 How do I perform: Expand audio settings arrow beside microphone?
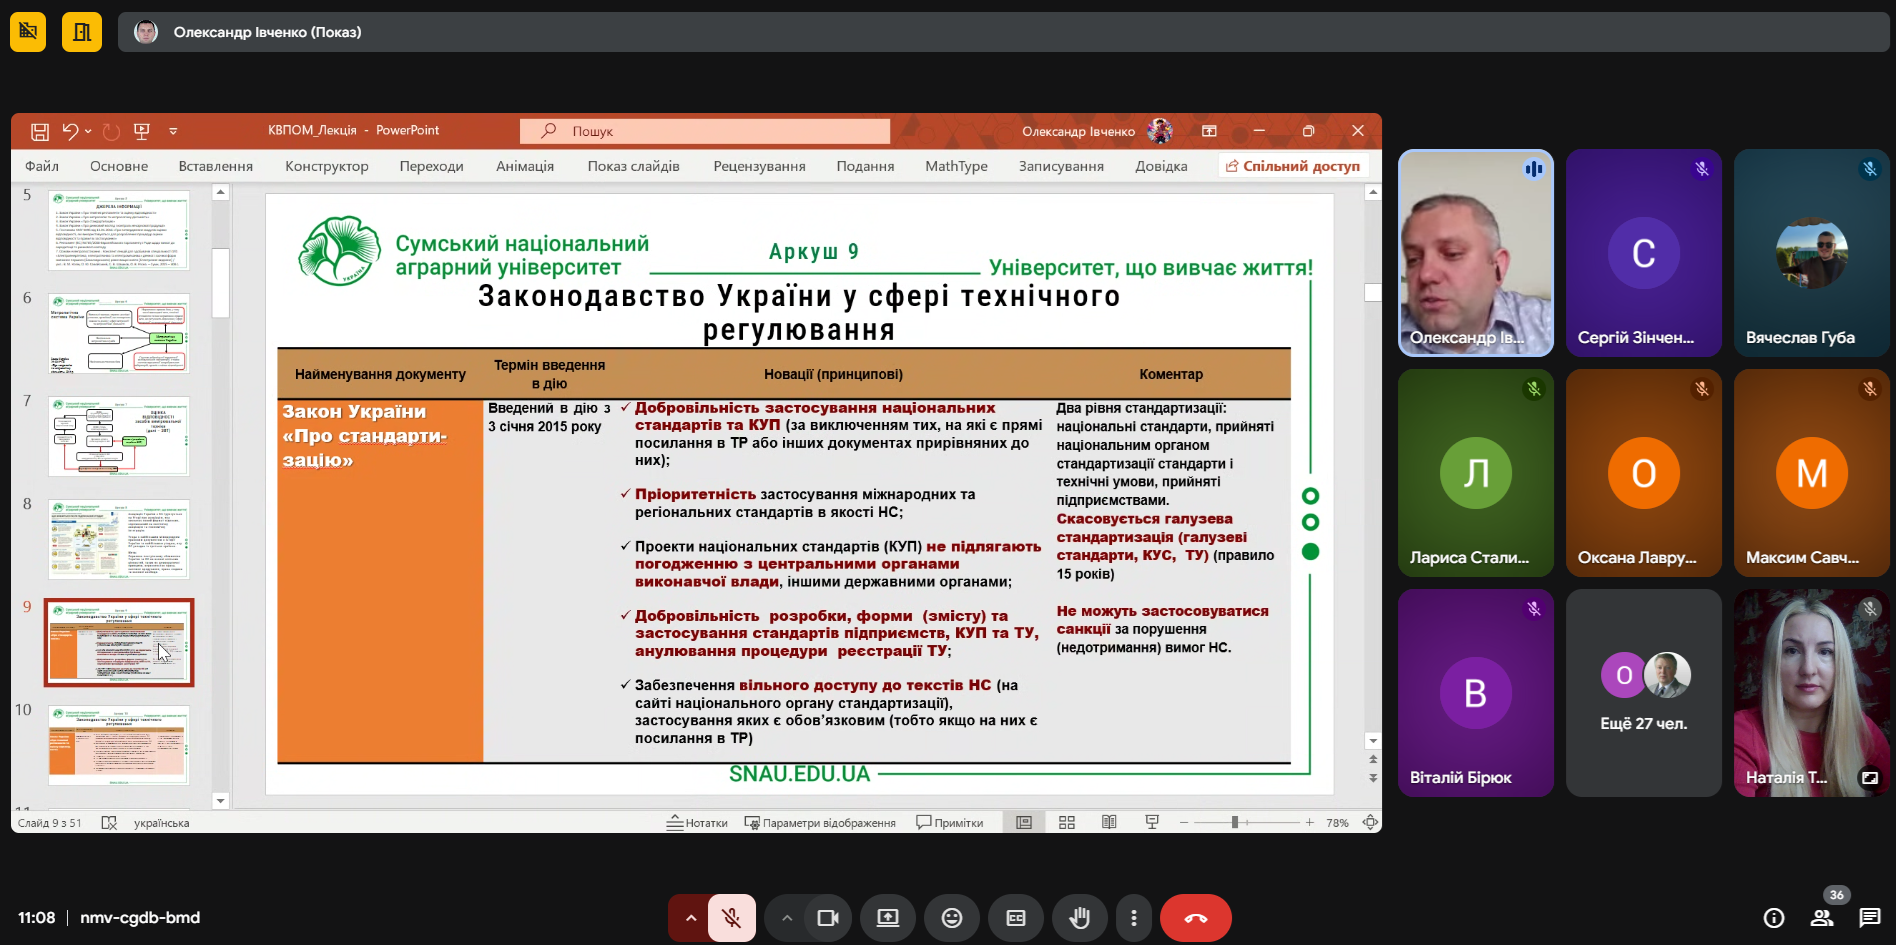[x=690, y=918]
